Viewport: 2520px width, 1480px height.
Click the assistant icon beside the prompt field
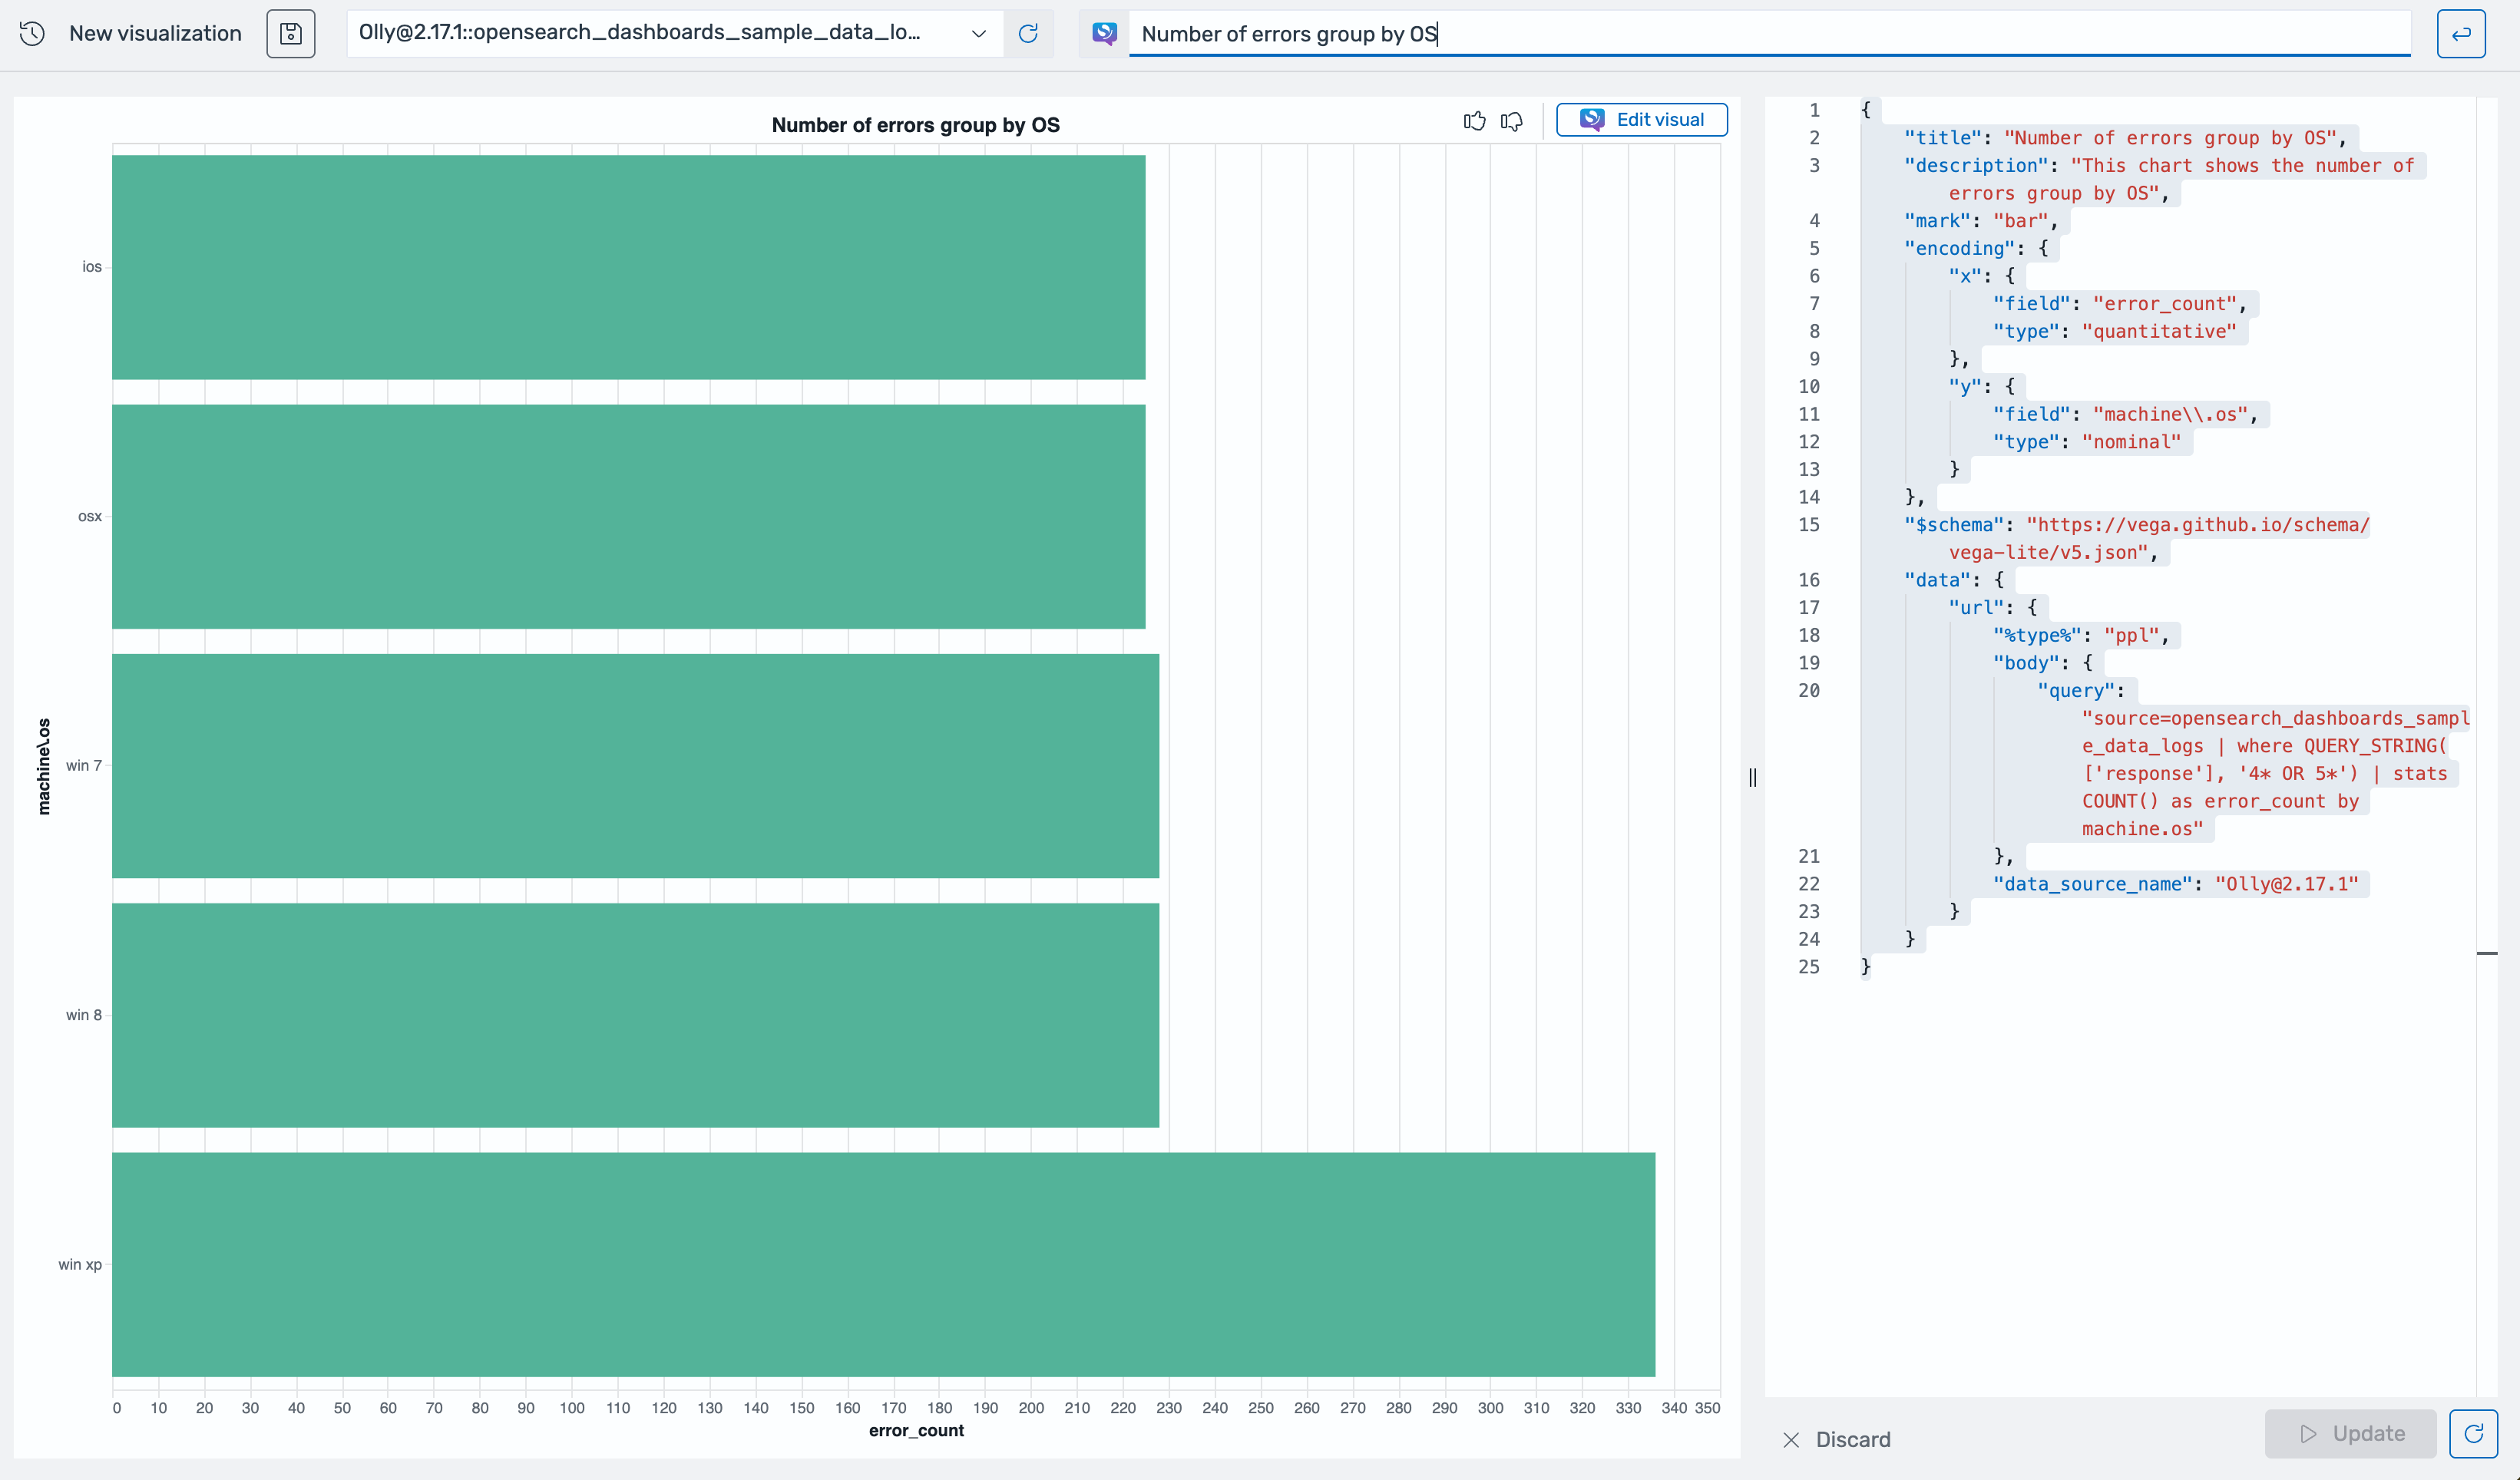(x=1103, y=33)
